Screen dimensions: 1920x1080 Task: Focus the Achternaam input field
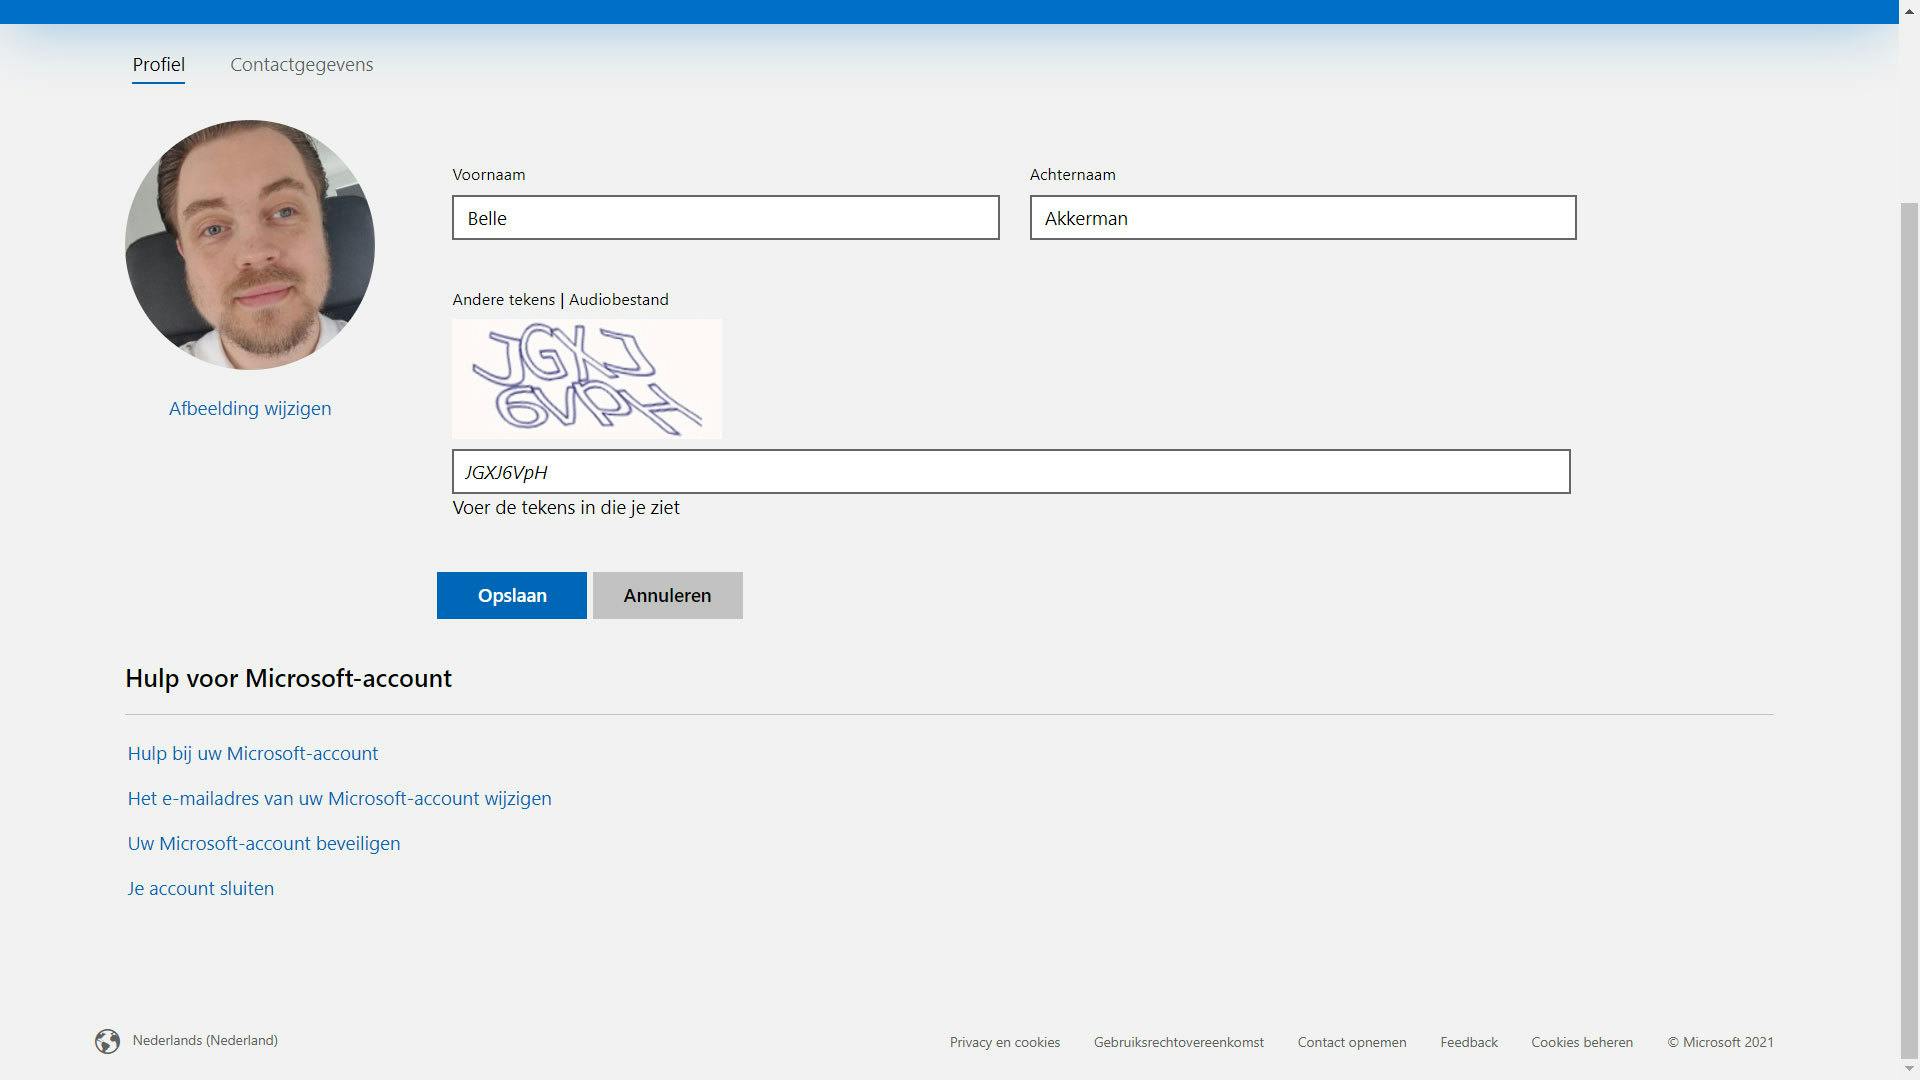(1302, 218)
